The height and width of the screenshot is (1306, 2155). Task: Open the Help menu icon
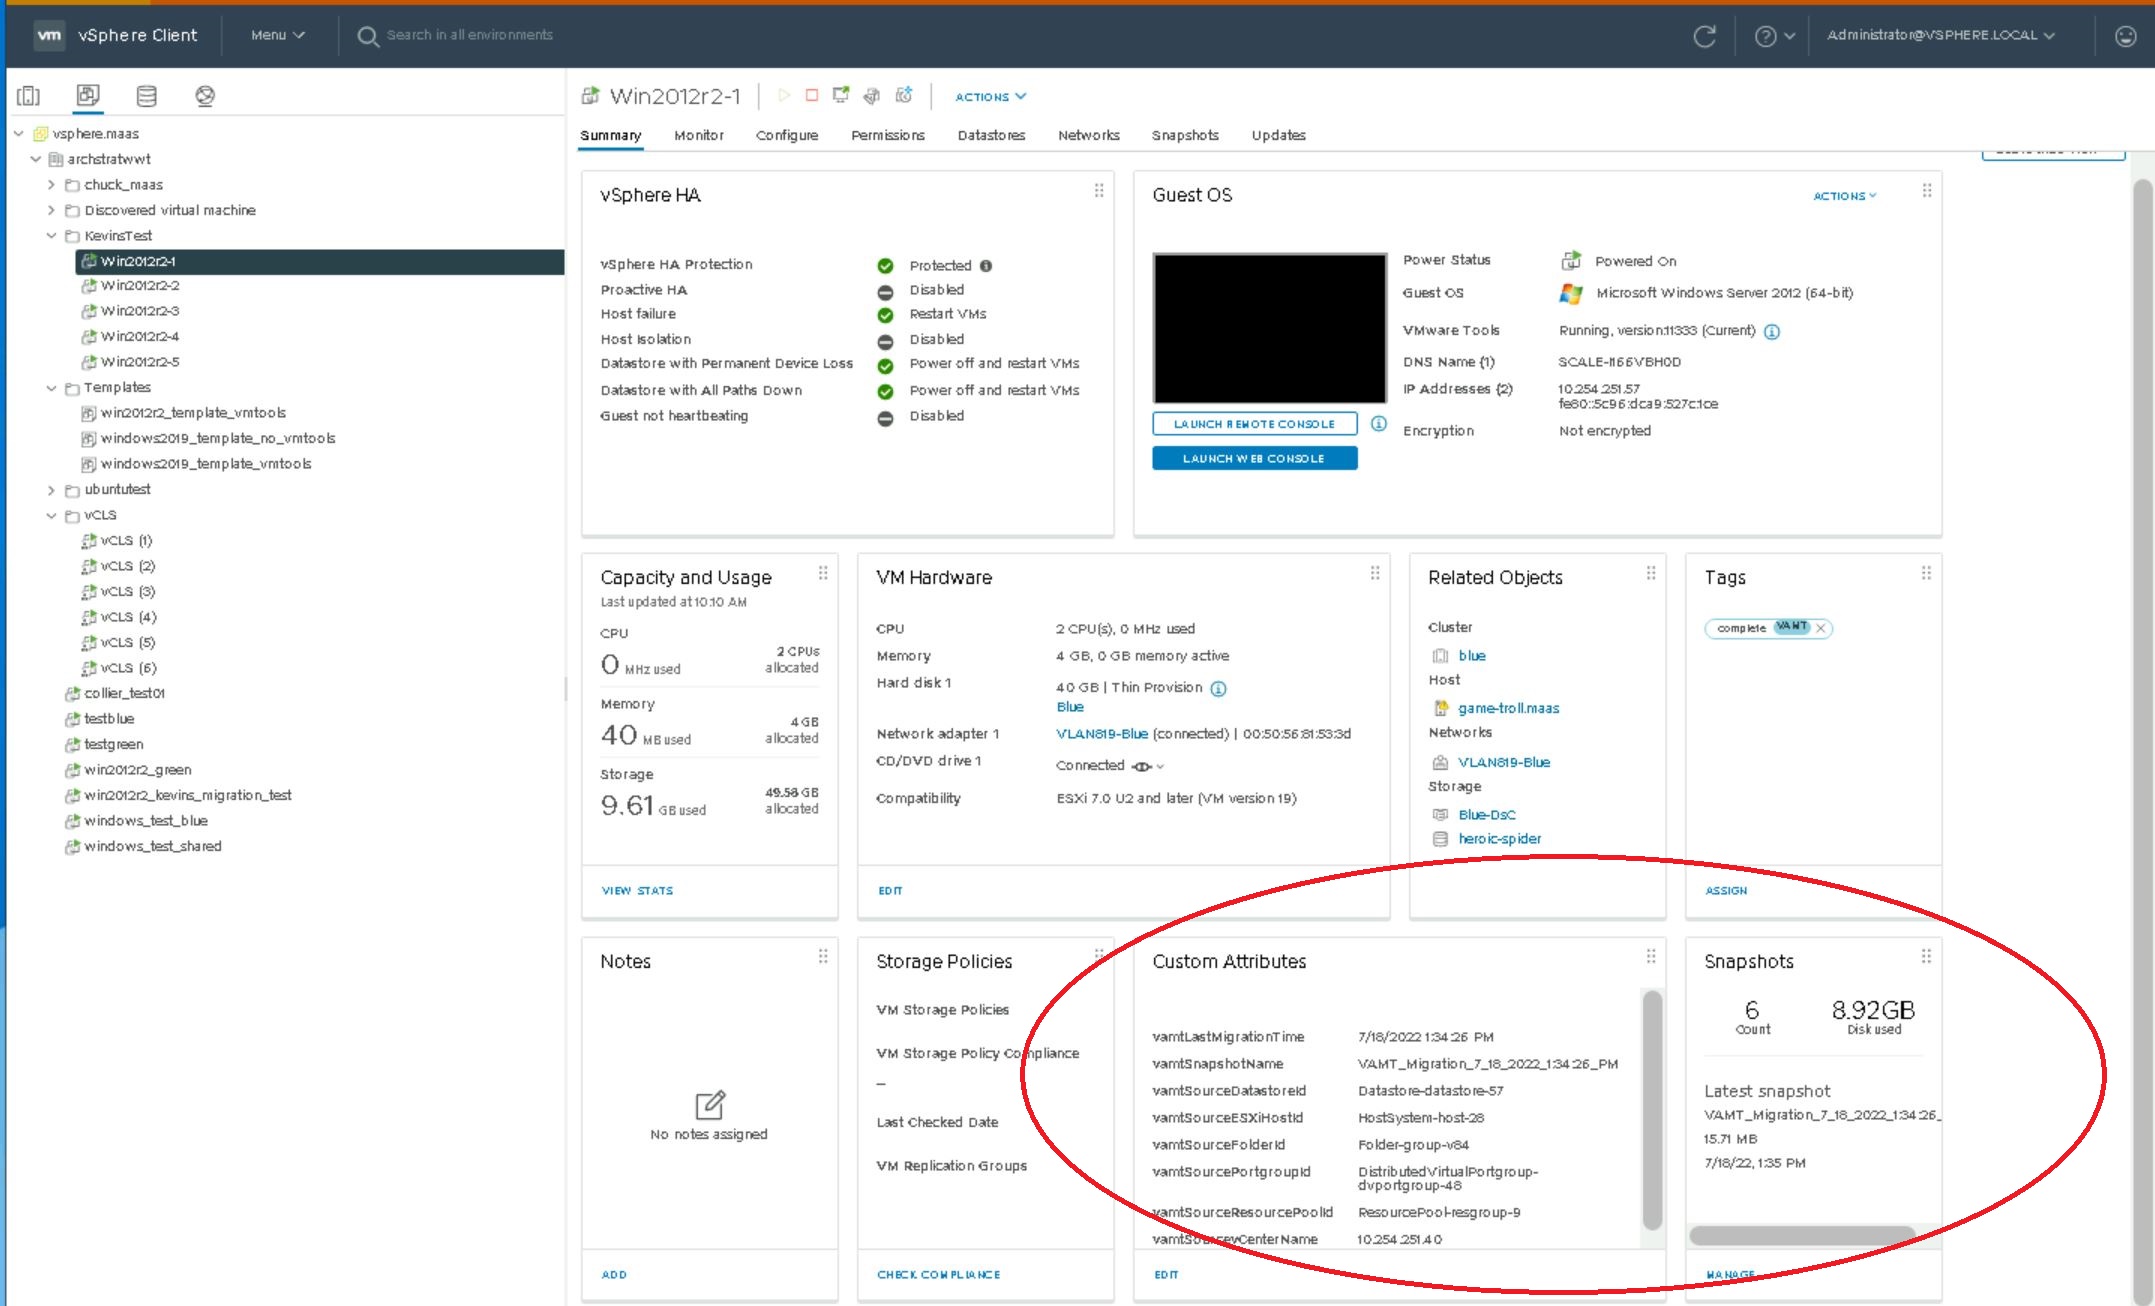click(x=1775, y=36)
